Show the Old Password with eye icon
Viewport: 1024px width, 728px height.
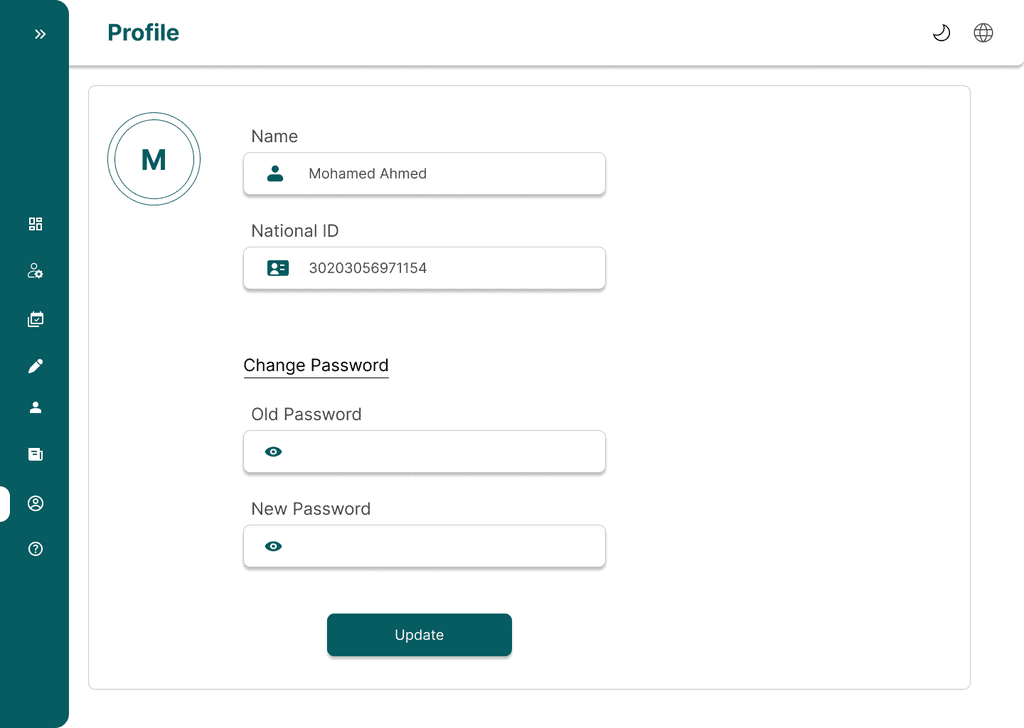click(x=273, y=452)
